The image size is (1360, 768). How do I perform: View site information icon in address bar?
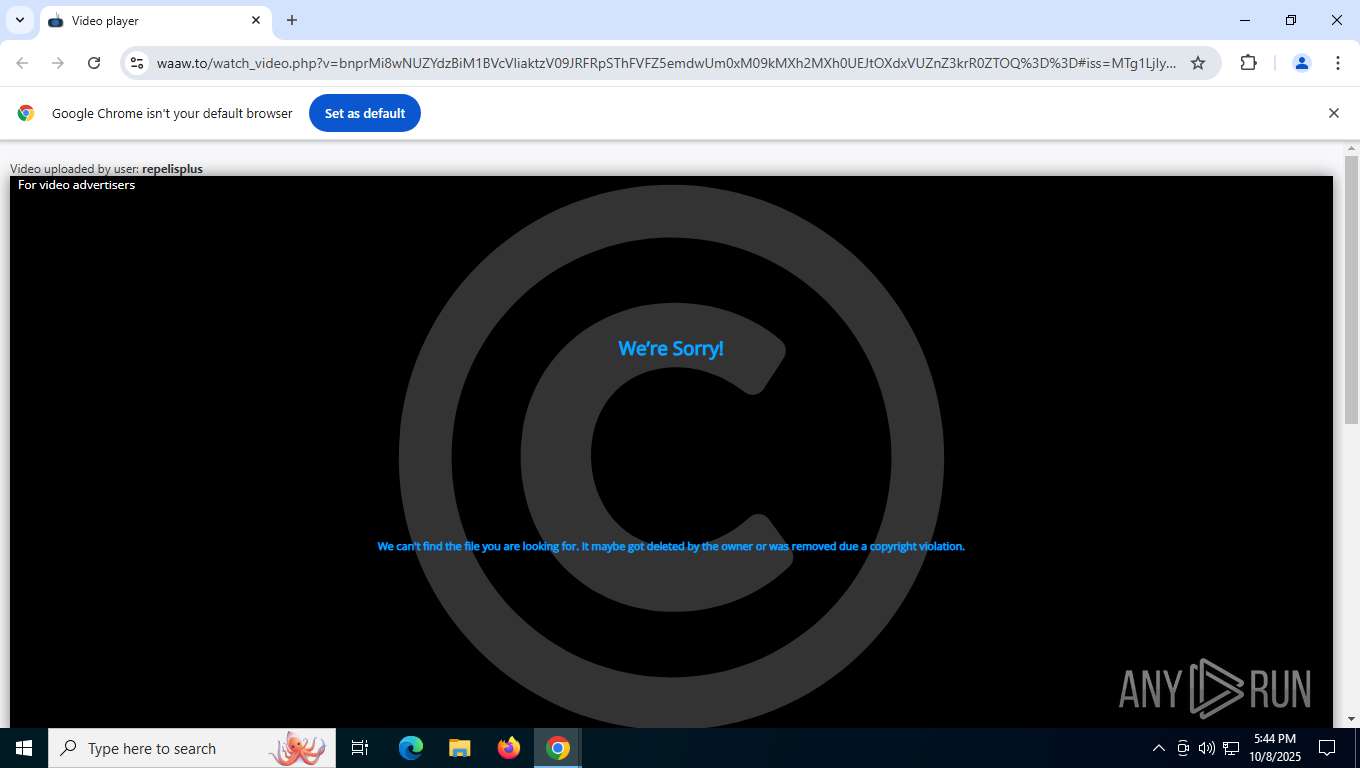click(x=138, y=63)
